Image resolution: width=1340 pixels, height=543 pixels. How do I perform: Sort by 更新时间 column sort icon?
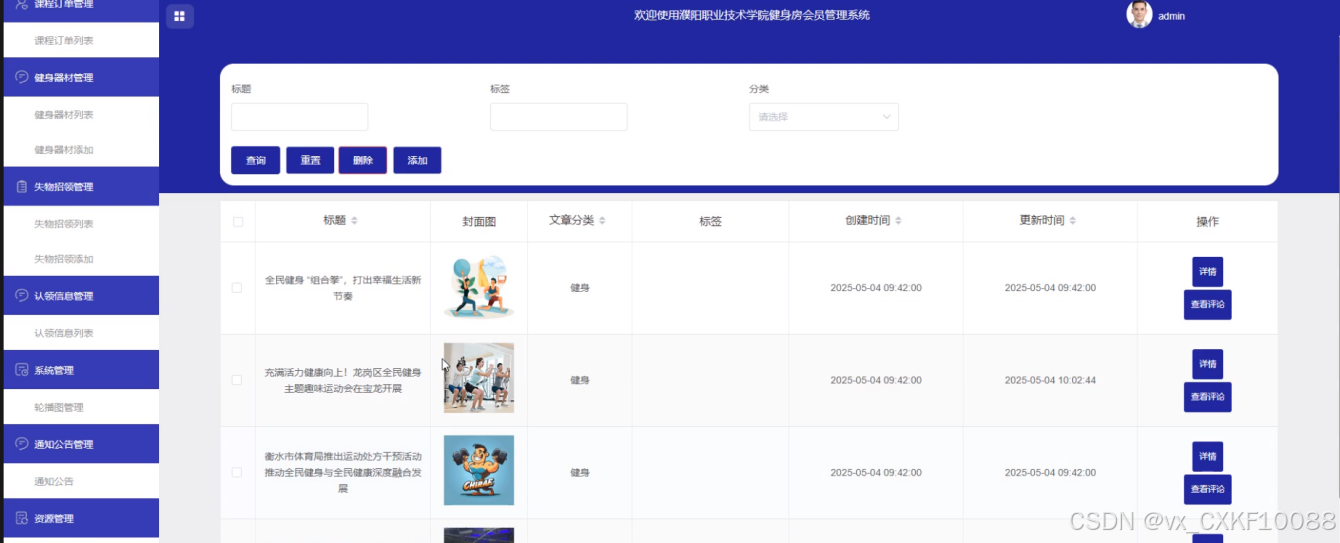click(x=1072, y=220)
